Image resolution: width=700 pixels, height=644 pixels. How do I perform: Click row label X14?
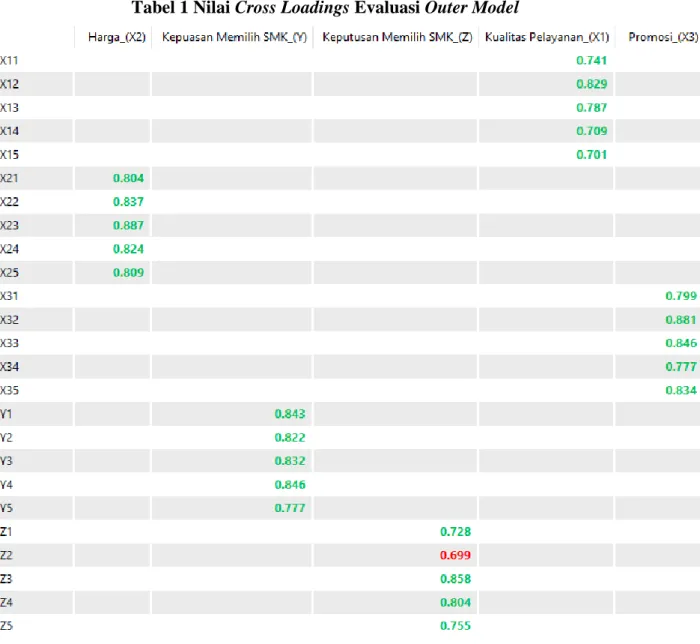pos(9,131)
